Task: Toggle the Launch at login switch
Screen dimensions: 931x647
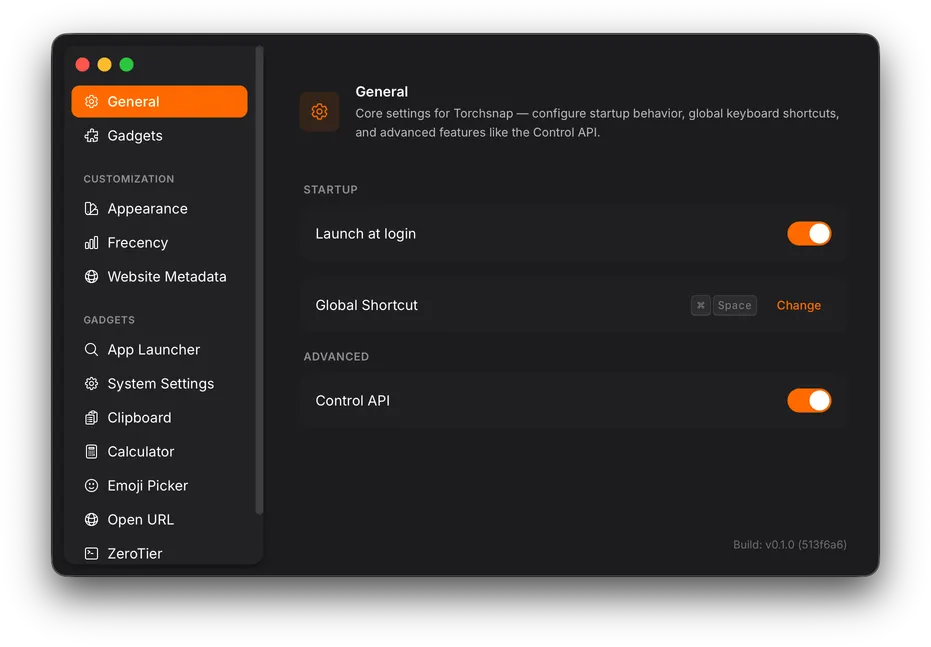Action: click(x=809, y=234)
